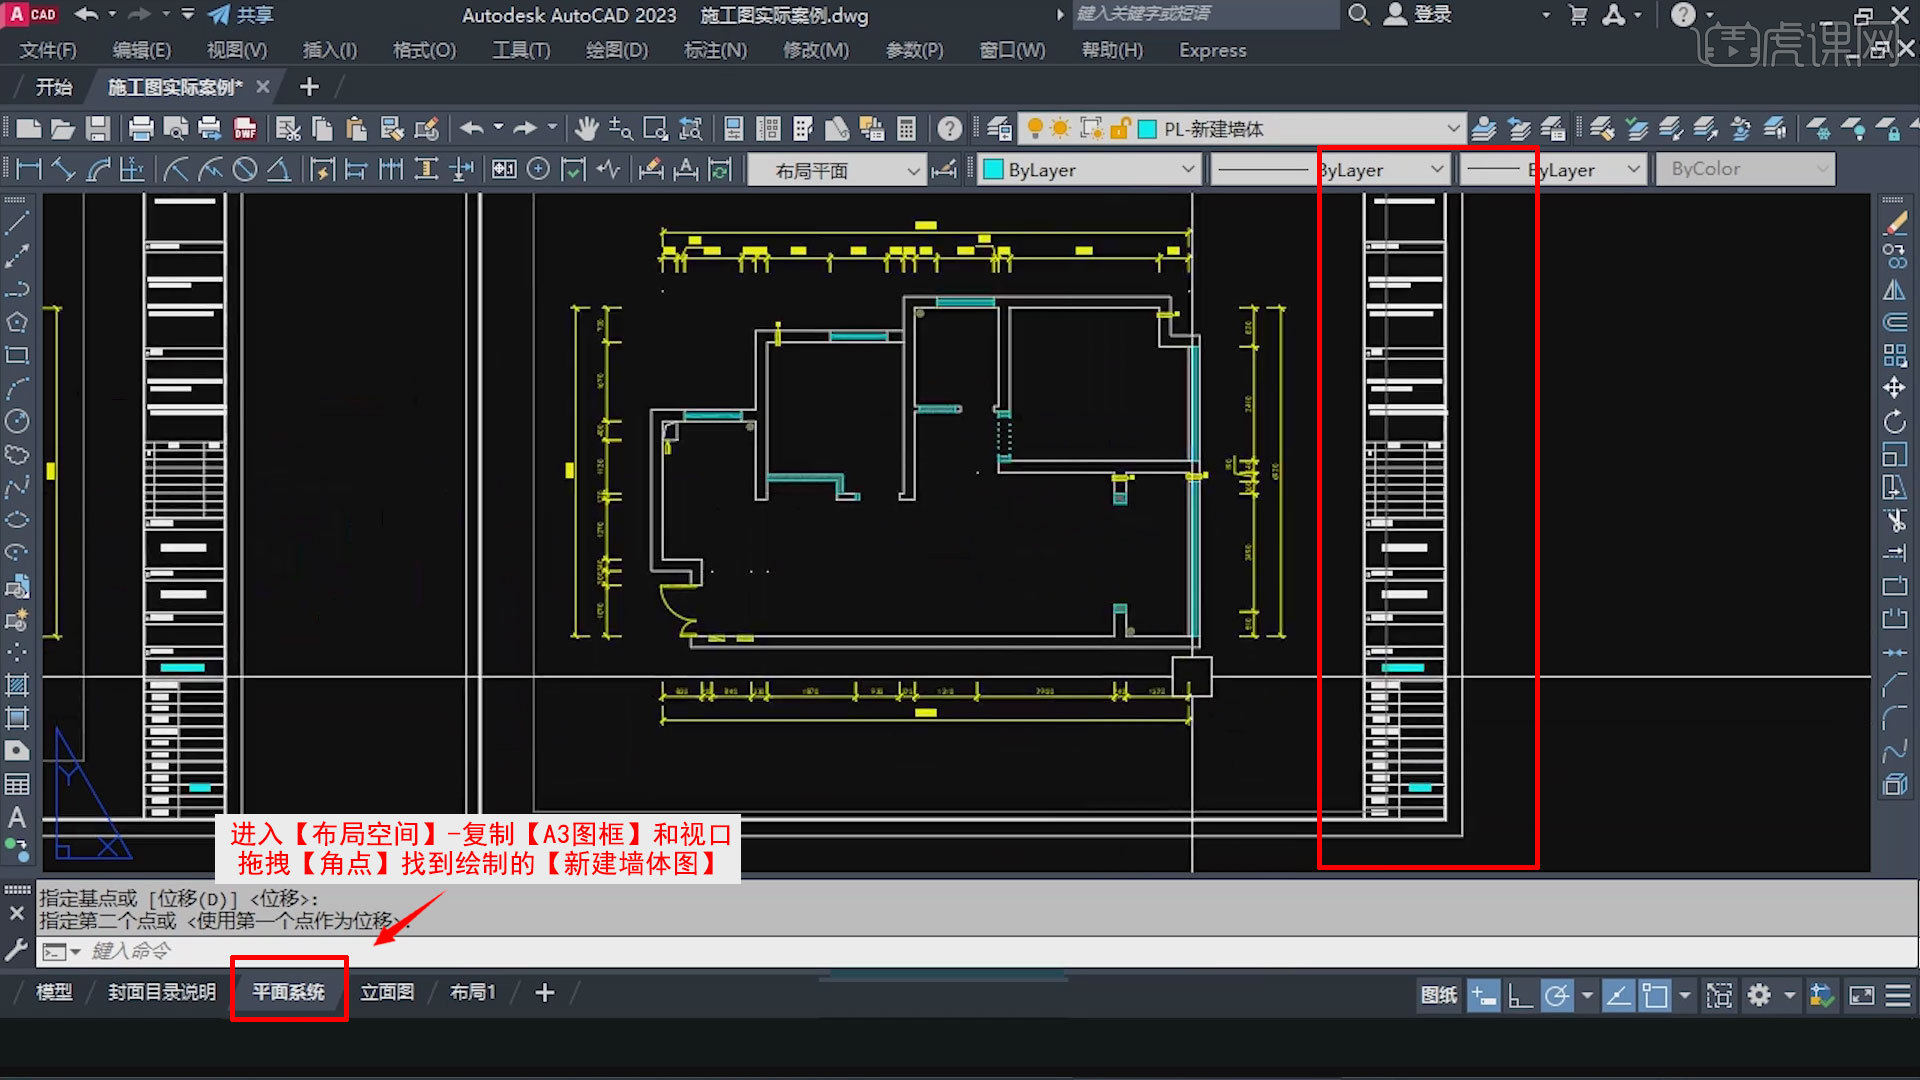
Task: Open the ByLayer color dropdown
Action: coord(1187,170)
